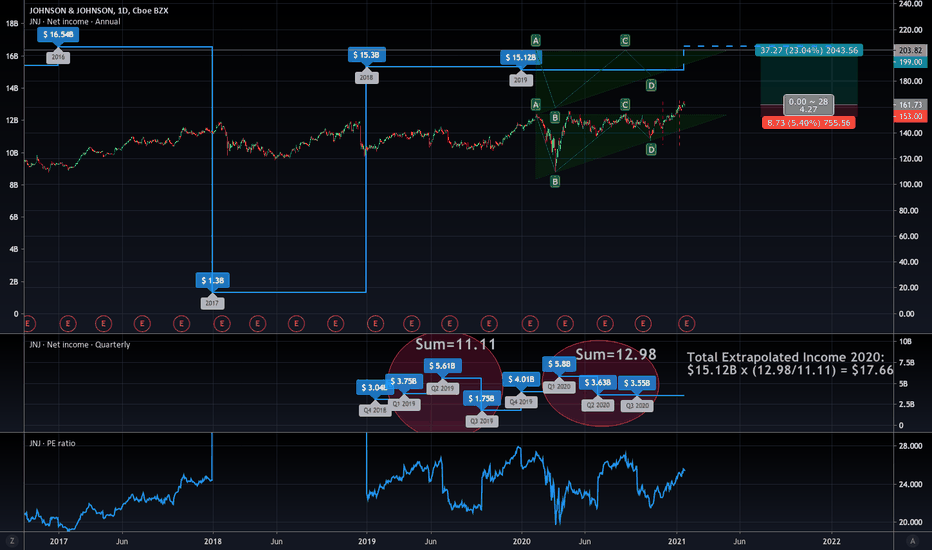Click the red 153.00 price label
Image resolution: width=932 pixels, height=550 pixels.
[x=911, y=116]
